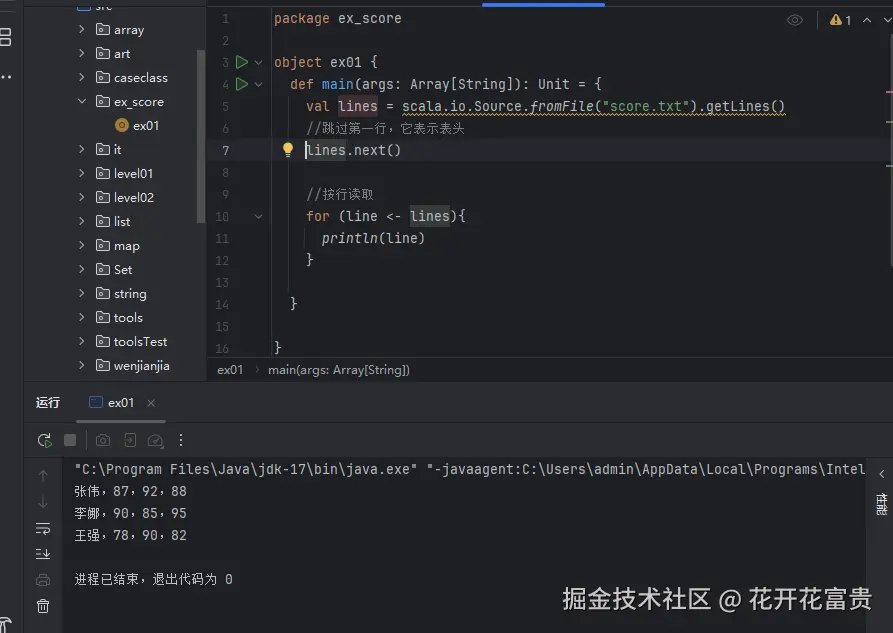Image resolution: width=893 pixels, height=633 pixels.
Task: Select the wenjianjia folder label
Action: click(x=141, y=366)
